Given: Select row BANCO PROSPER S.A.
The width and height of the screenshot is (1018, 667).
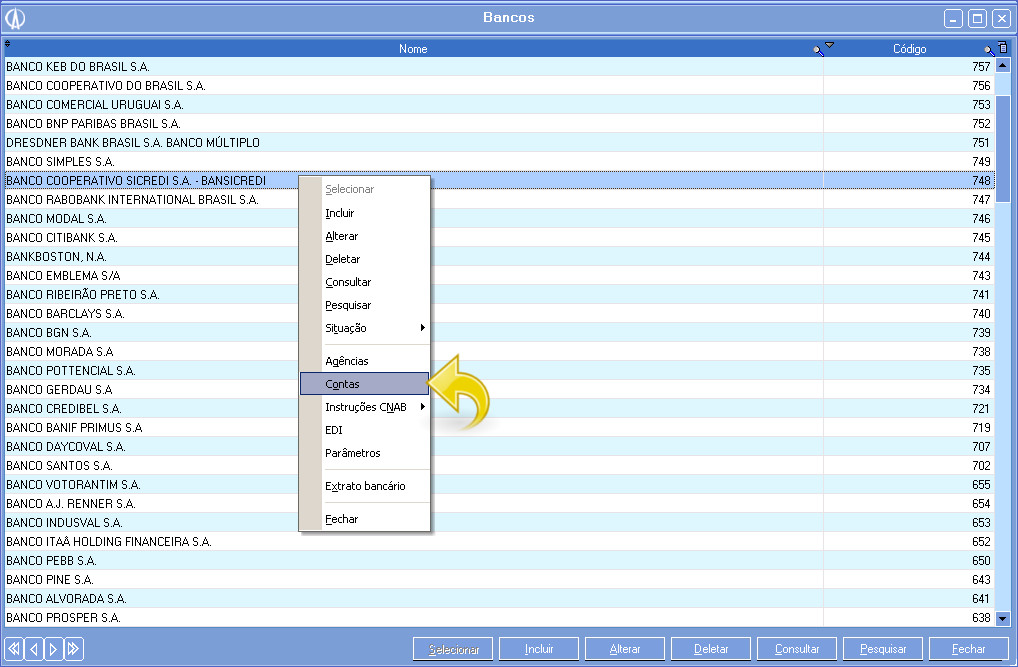Looking at the screenshot, I should (499, 618).
